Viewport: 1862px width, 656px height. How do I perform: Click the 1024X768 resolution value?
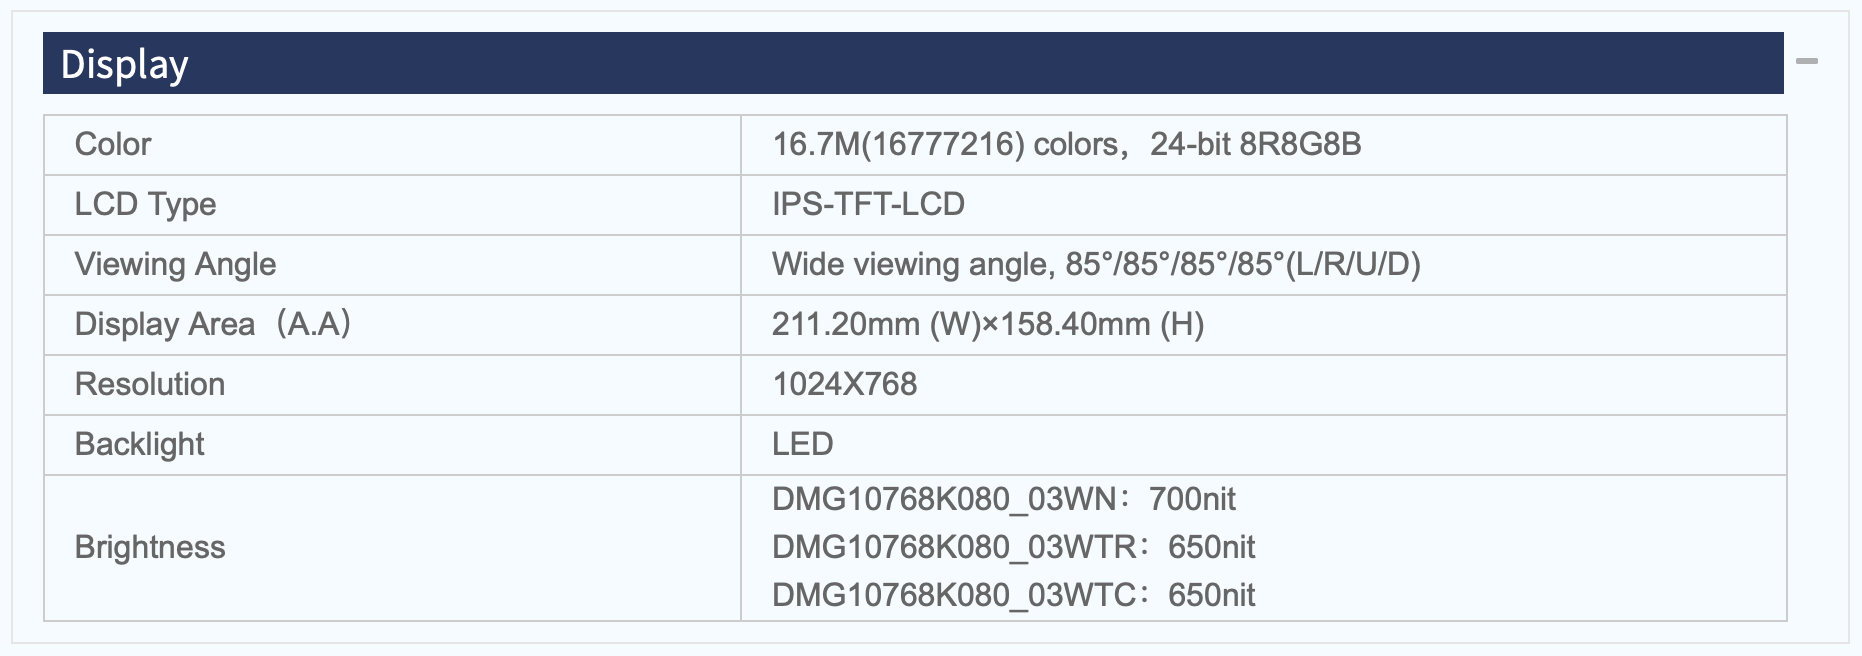[845, 384]
